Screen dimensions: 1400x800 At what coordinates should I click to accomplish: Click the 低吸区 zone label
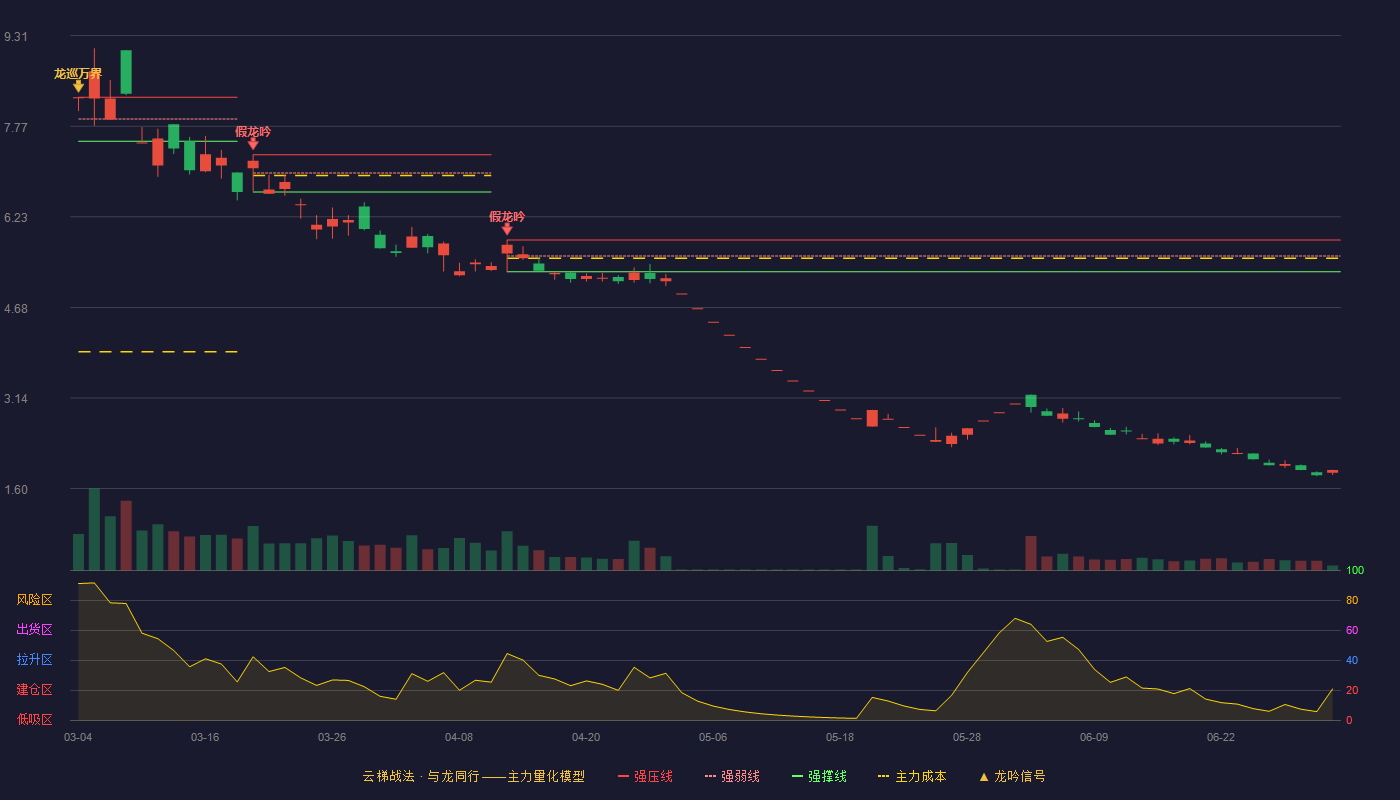pos(34,719)
